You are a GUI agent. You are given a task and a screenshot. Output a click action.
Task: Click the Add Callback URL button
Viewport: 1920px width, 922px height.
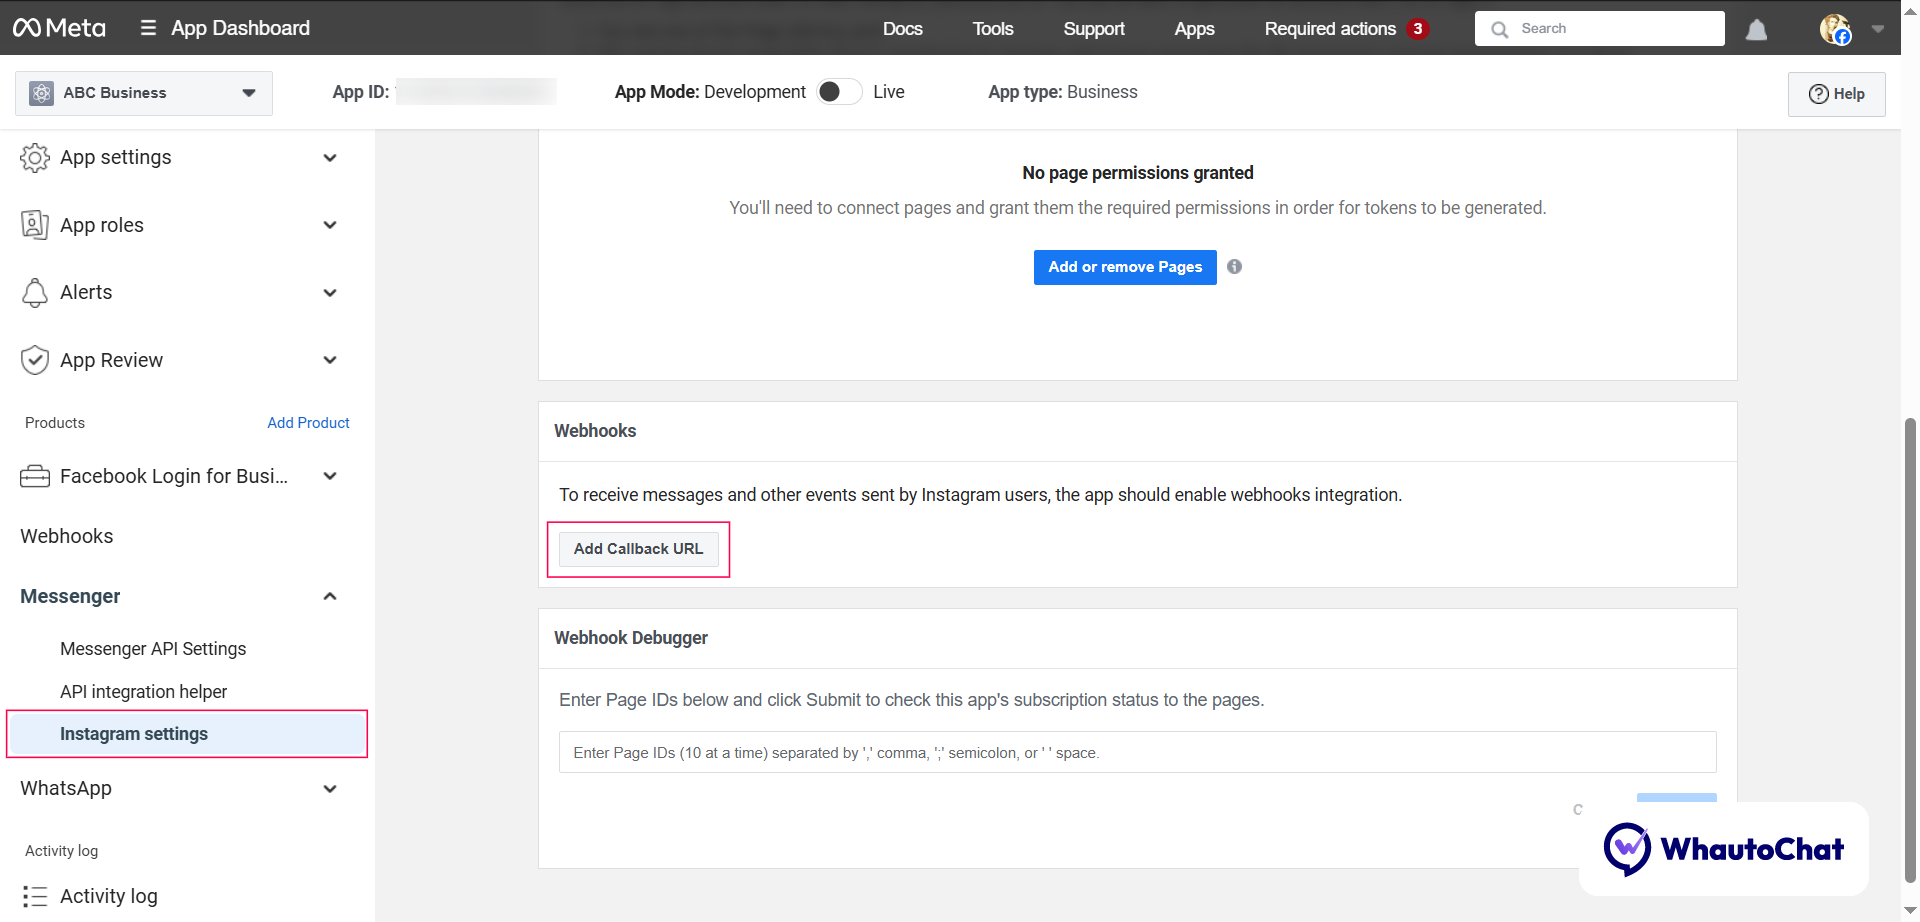638,548
